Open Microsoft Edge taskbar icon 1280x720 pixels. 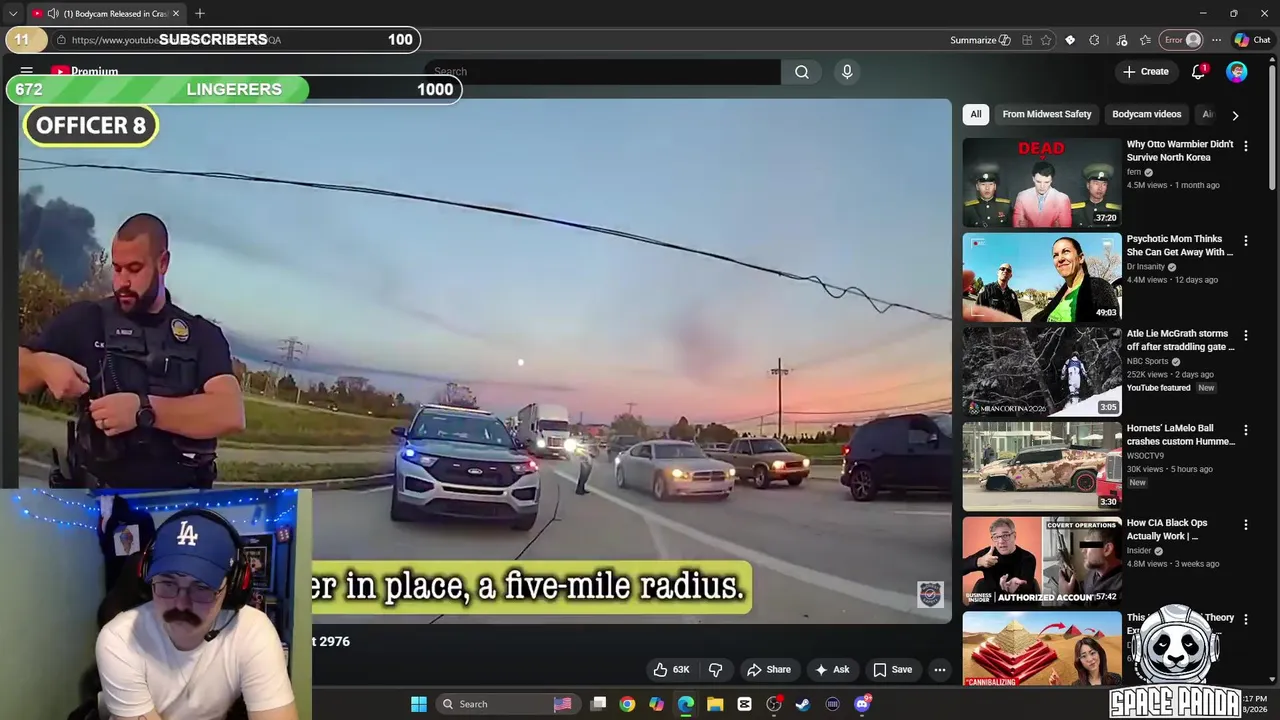click(686, 704)
